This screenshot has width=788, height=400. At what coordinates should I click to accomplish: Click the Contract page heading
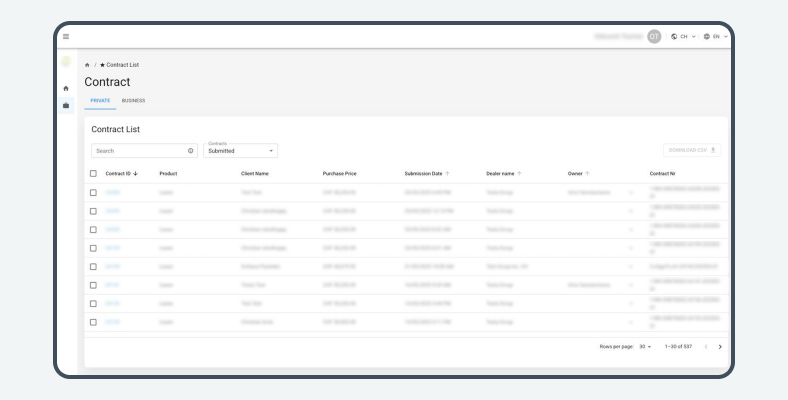coord(107,82)
